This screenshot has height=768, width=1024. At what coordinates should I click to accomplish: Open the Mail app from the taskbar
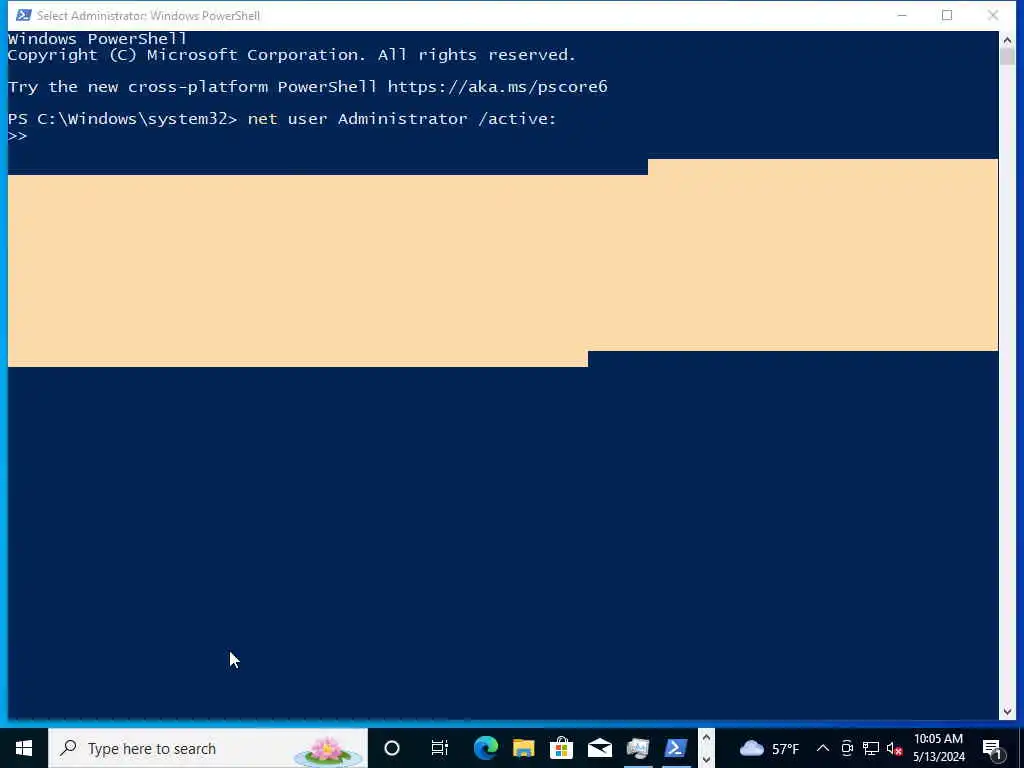[600, 748]
